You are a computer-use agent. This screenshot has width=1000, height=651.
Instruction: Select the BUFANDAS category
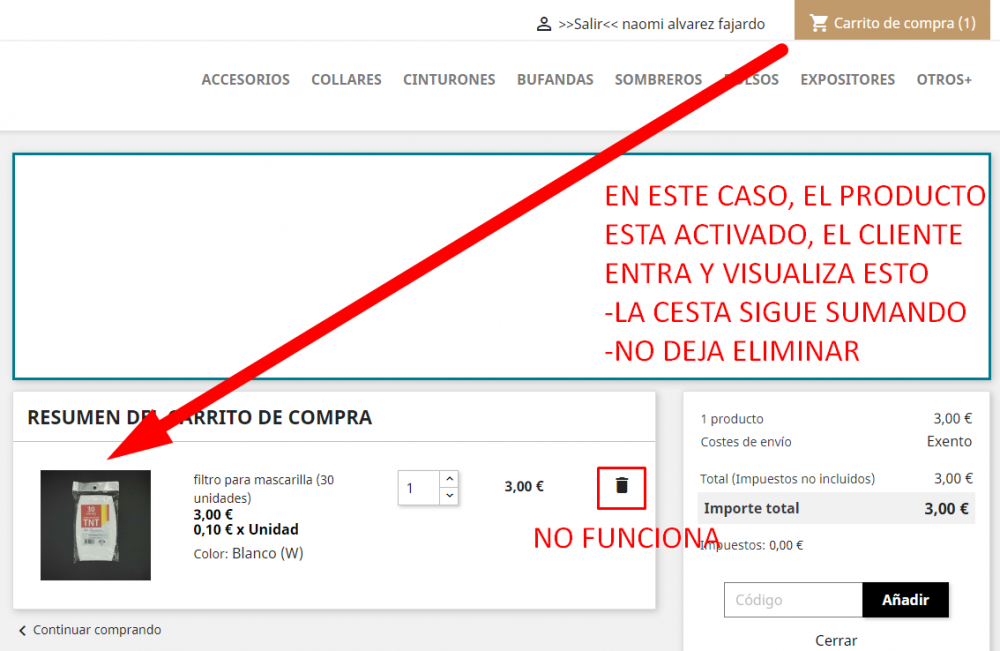point(555,79)
